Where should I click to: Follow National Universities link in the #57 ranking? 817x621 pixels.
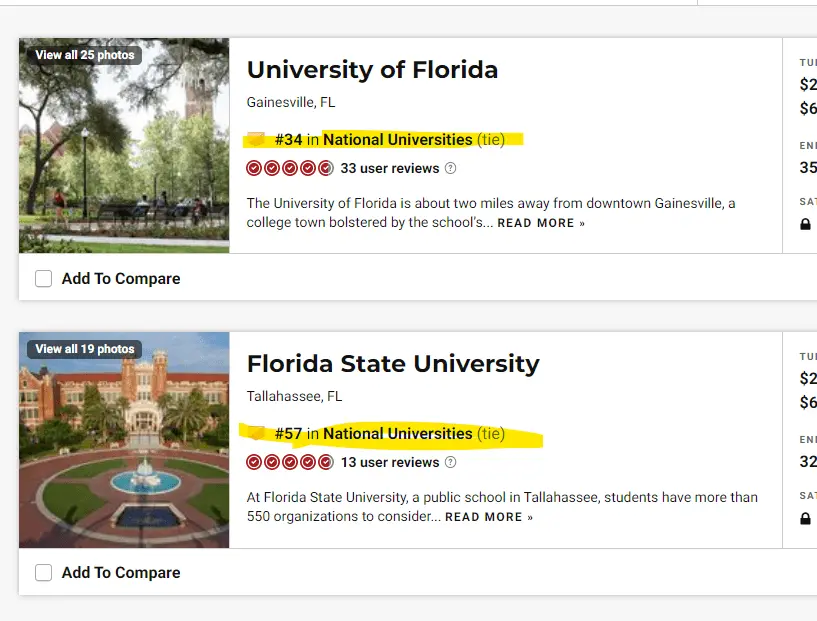pos(397,433)
